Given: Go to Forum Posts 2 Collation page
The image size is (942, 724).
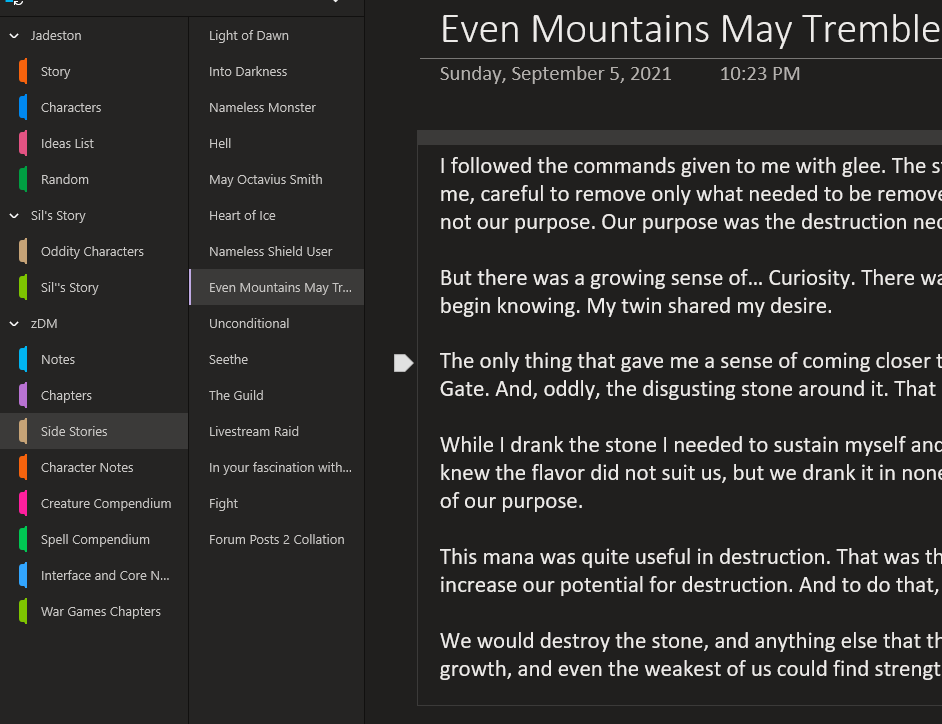Looking at the screenshot, I should (x=276, y=540).
